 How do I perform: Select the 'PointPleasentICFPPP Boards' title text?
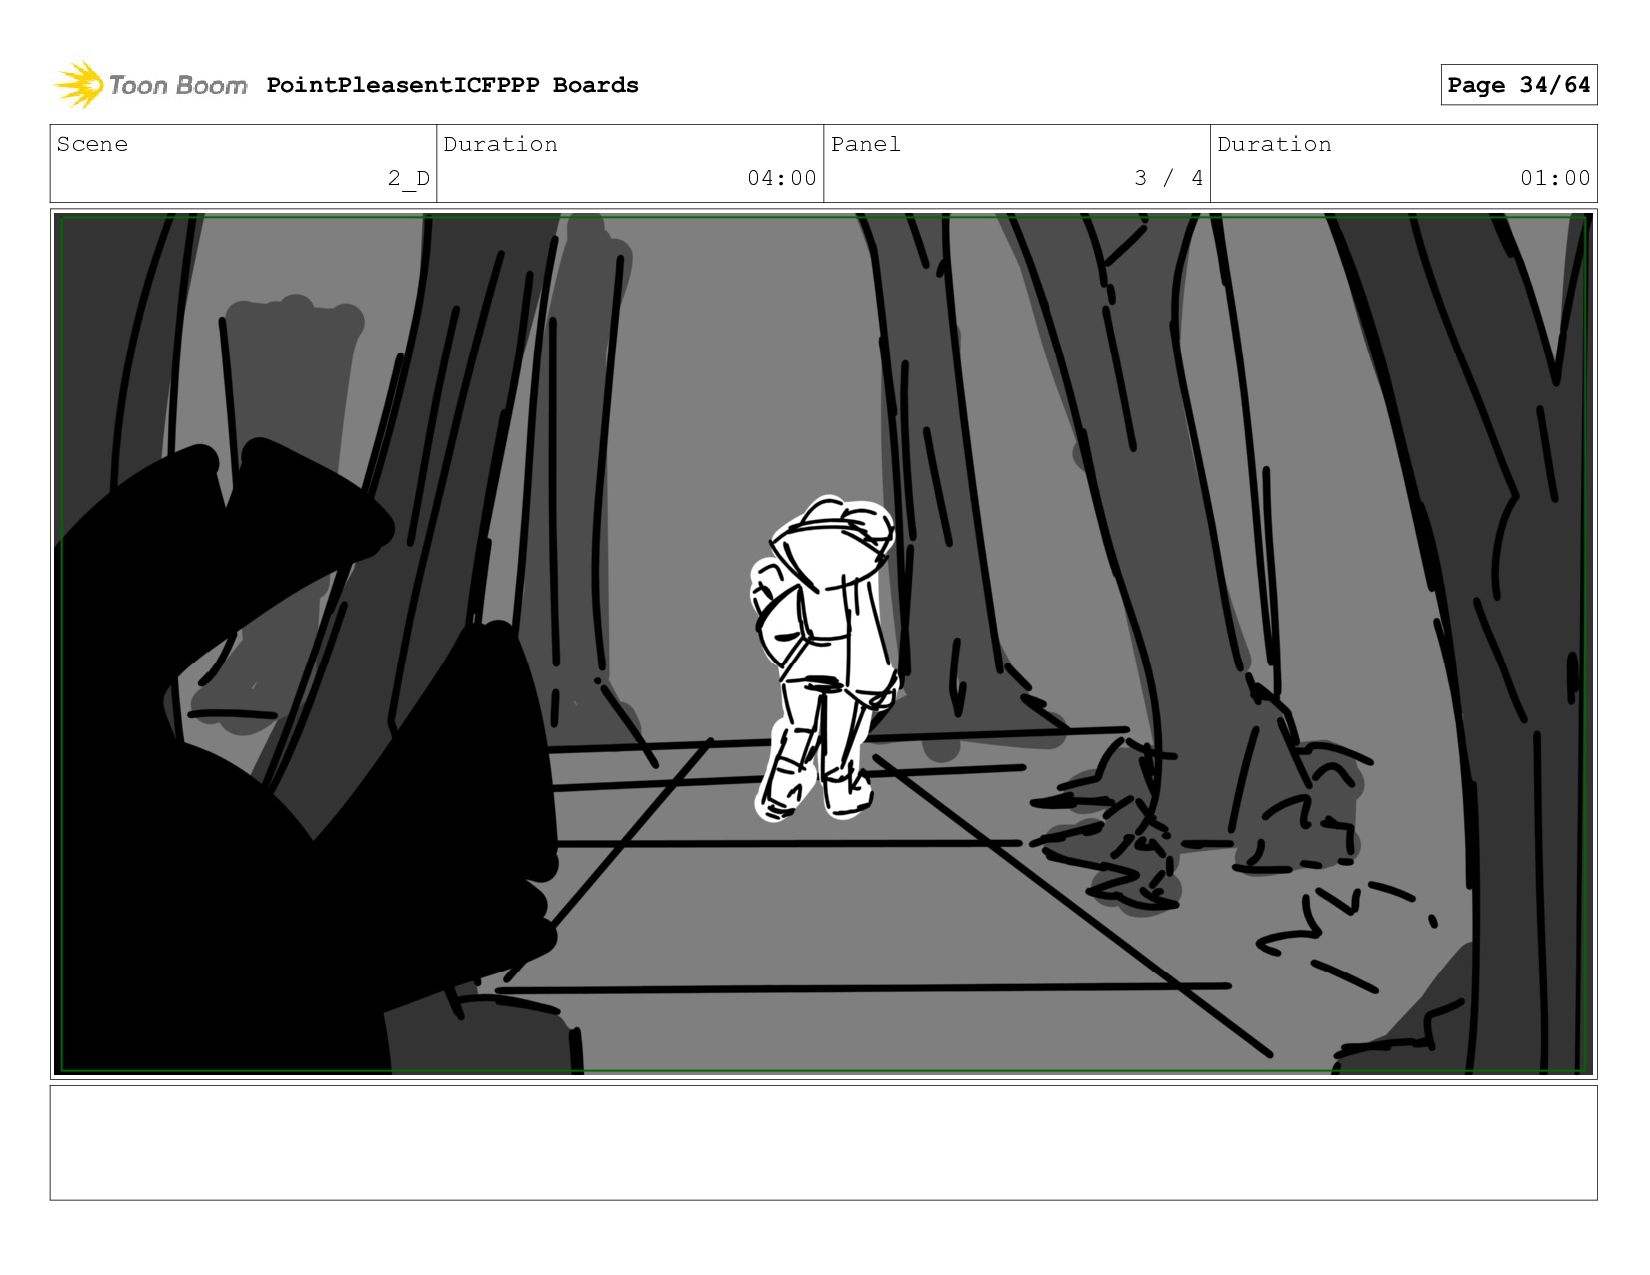[x=452, y=85]
